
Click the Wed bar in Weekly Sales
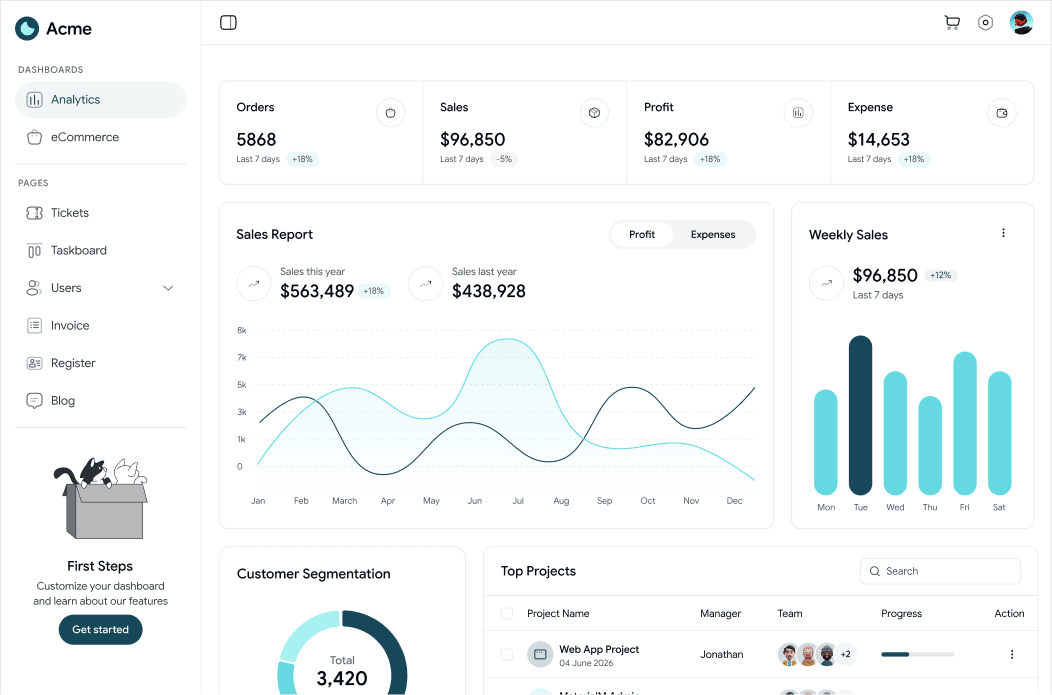pyautogui.click(x=895, y=433)
